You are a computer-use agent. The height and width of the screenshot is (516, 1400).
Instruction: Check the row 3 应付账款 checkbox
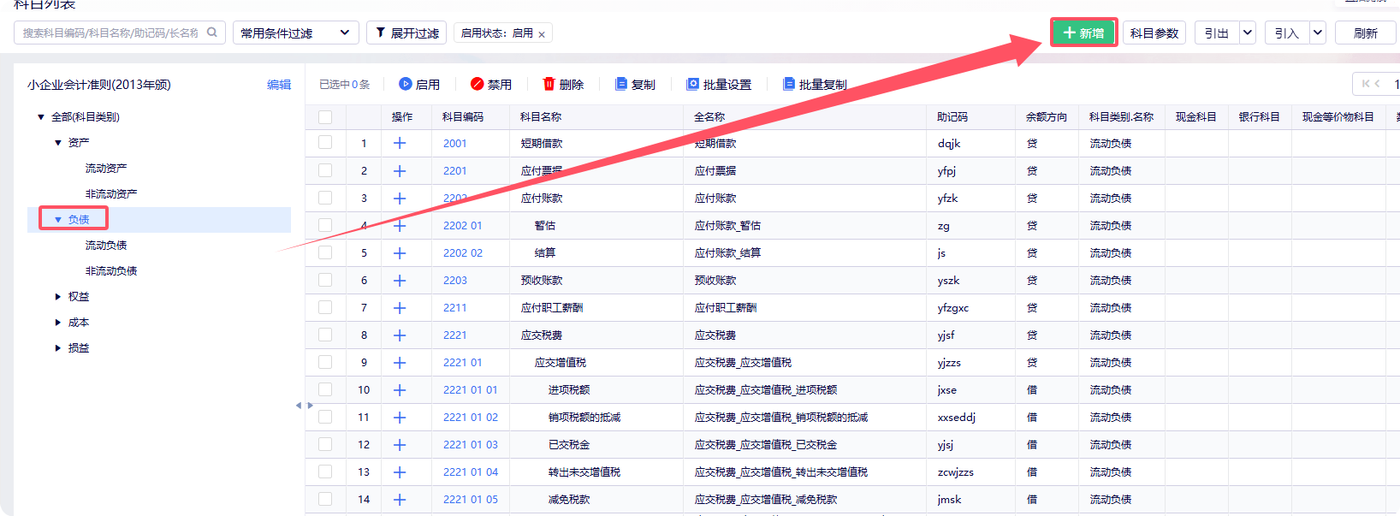[325, 198]
